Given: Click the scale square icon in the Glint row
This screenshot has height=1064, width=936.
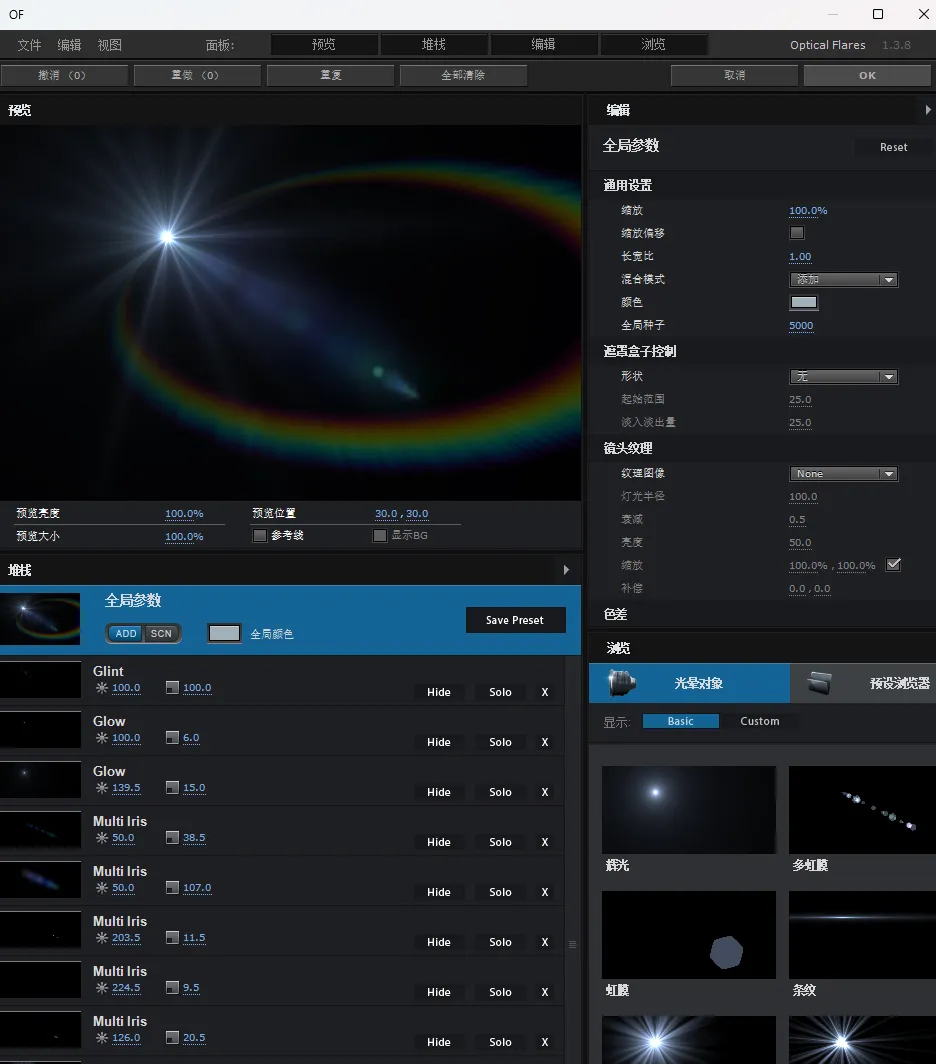Looking at the screenshot, I should [x=172, y=688].
